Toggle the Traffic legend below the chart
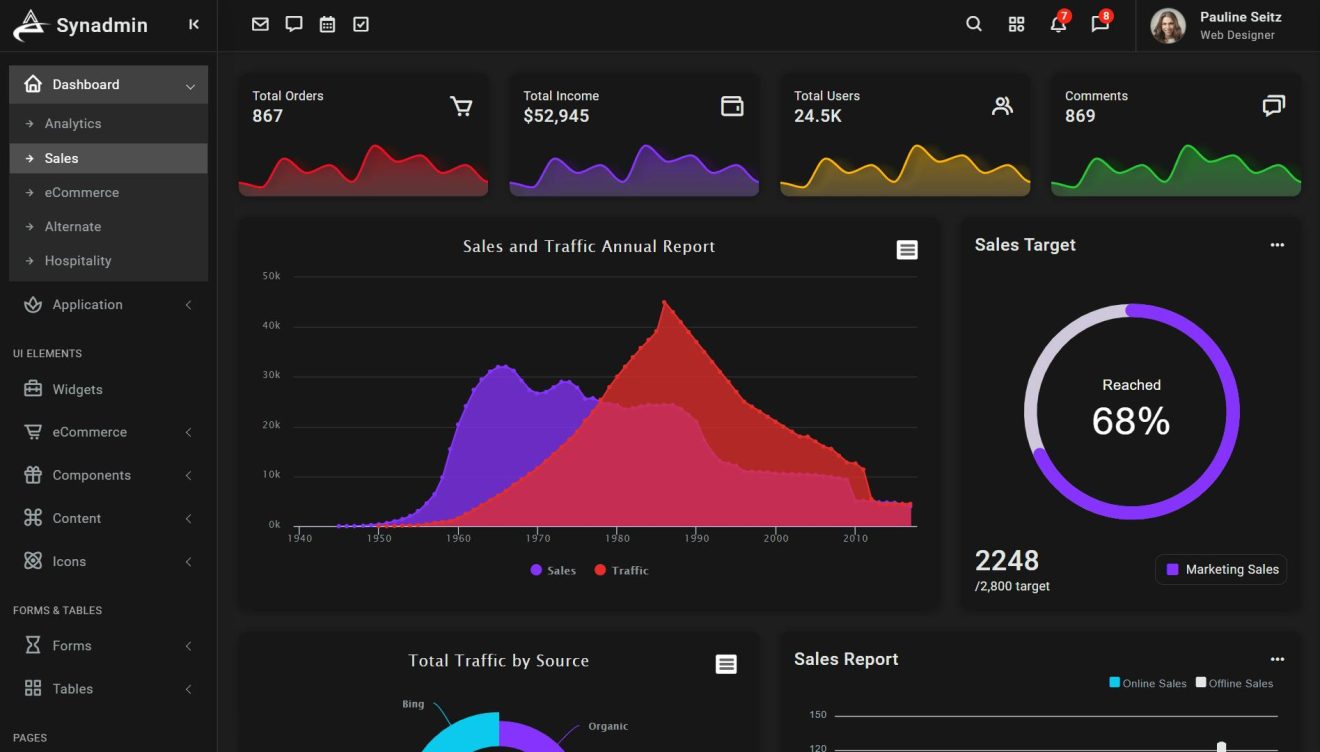The image size is (1320, 752). 620,570
